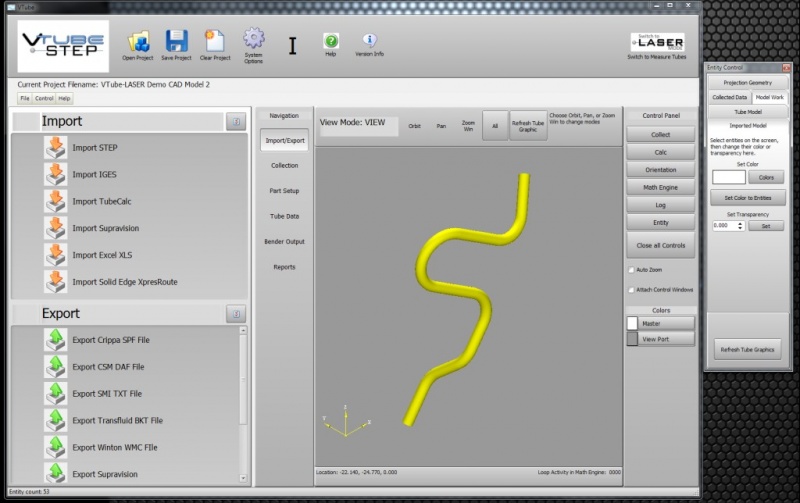Click the Master color swatch

pyautogui.click(x=632, y=323)
